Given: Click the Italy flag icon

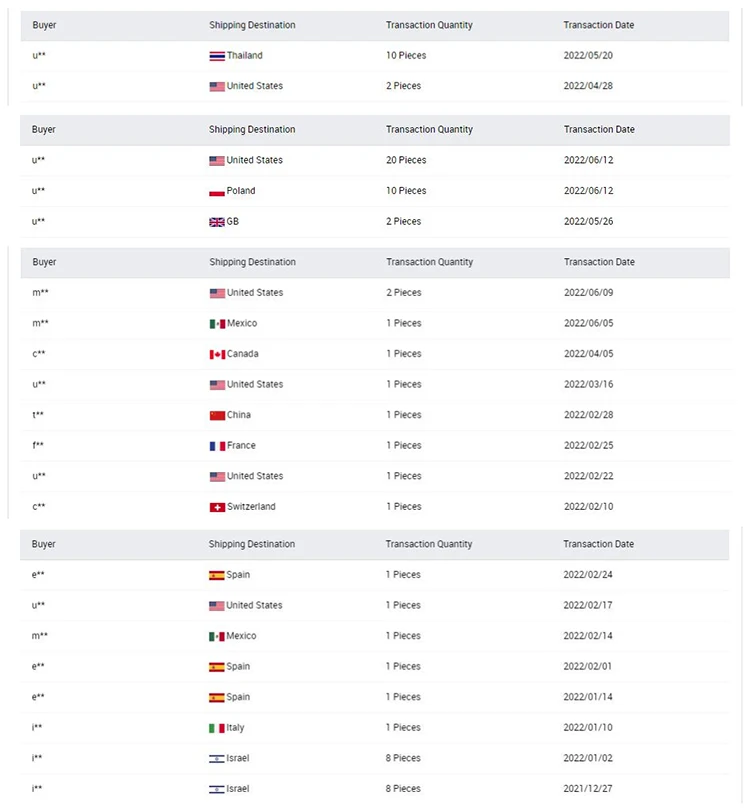Looking at the screenshot, I should pos(216,728).
